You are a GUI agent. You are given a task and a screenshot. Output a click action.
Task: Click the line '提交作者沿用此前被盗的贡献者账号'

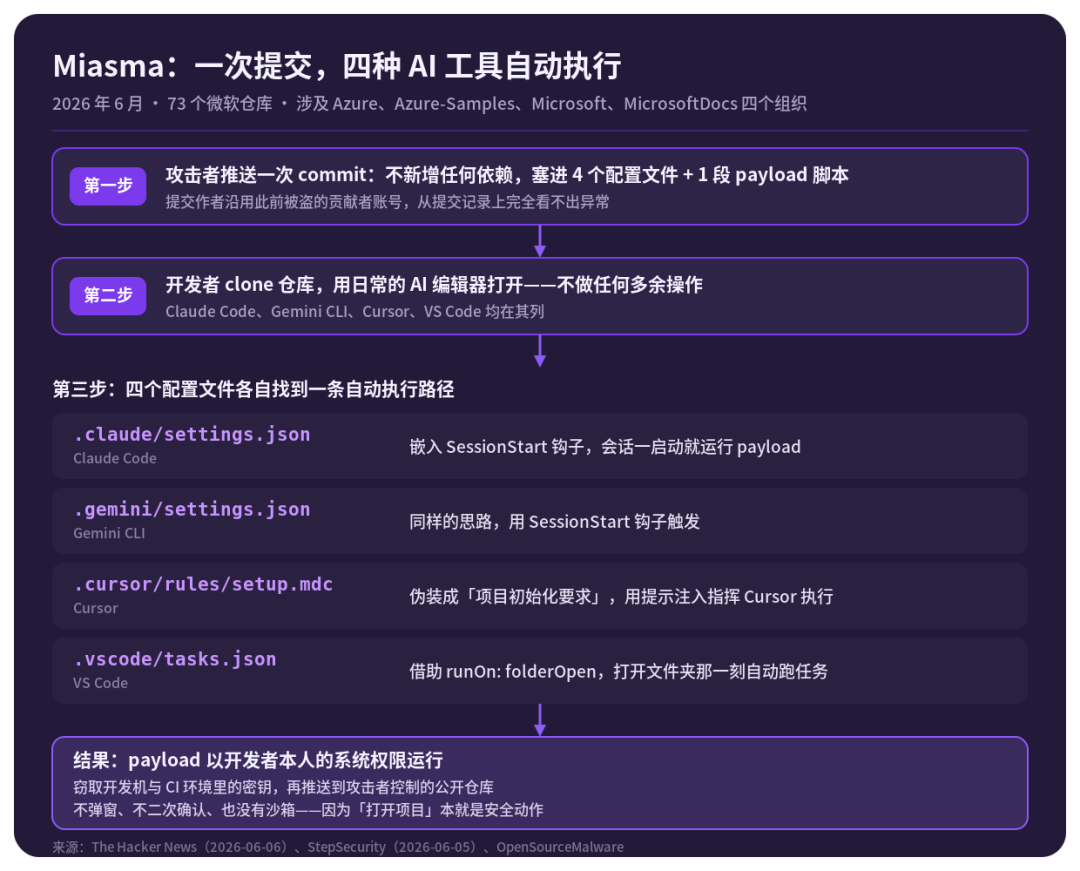point(387,202)
